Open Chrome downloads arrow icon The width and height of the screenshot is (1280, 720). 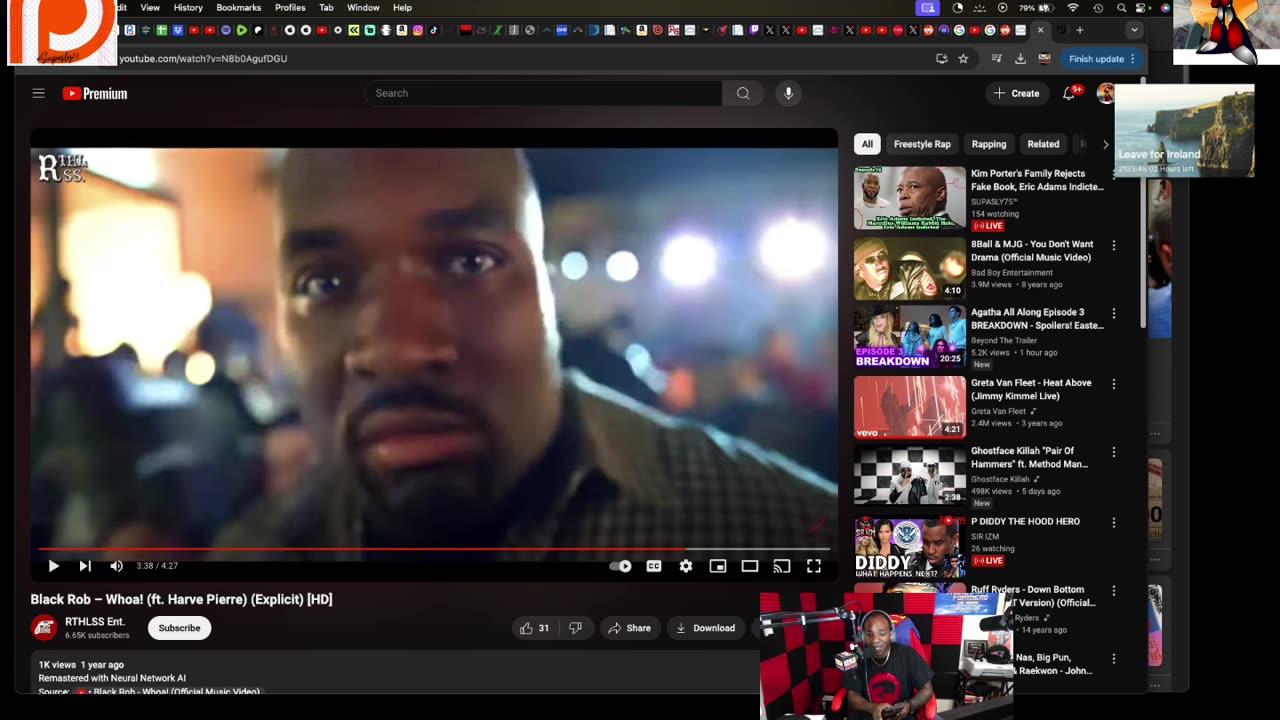[1020, 59]
